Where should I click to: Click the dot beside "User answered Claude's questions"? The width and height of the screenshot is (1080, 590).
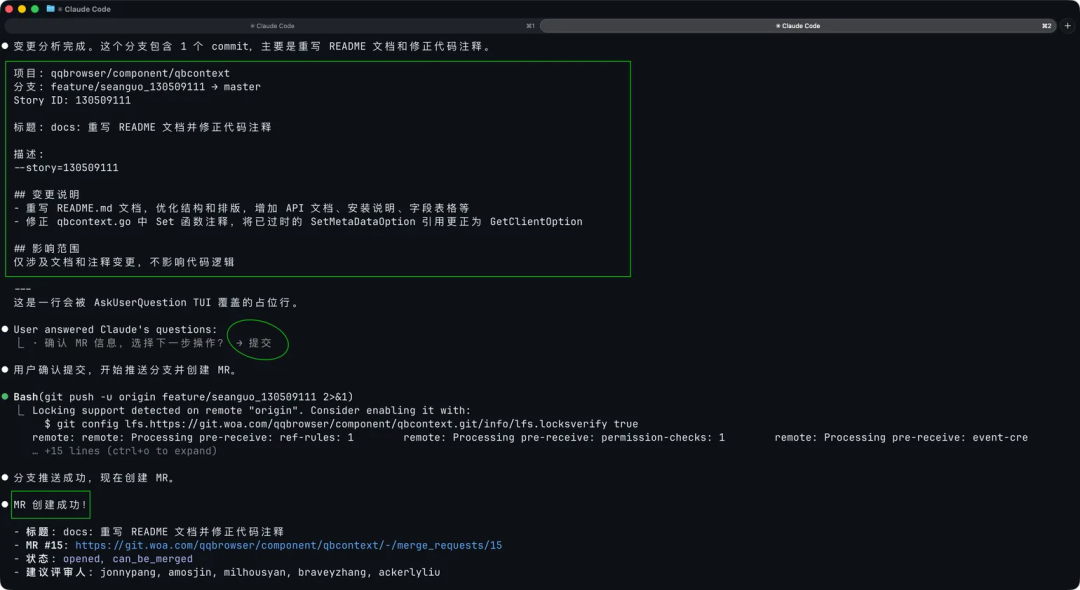tap(5, 329)
